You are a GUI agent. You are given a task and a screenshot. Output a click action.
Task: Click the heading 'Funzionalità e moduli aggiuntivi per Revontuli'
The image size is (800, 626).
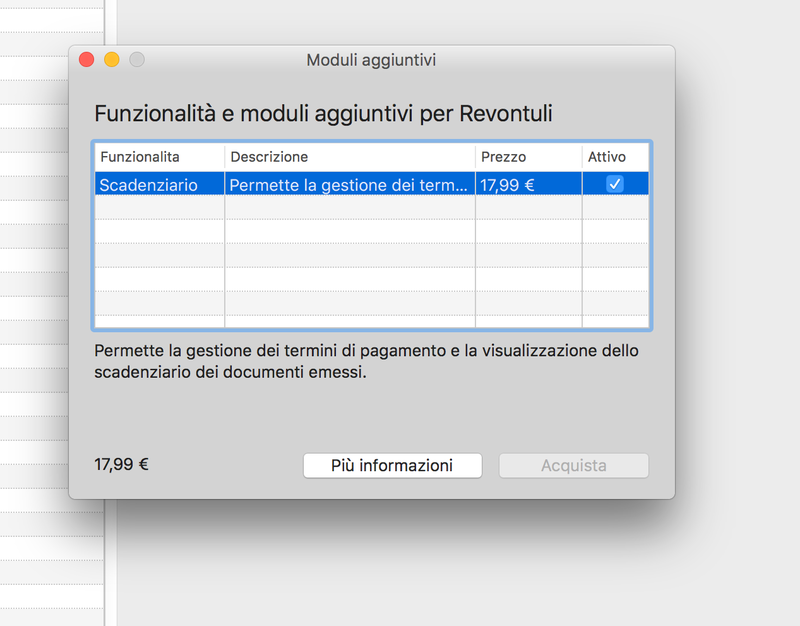(323, 113)
